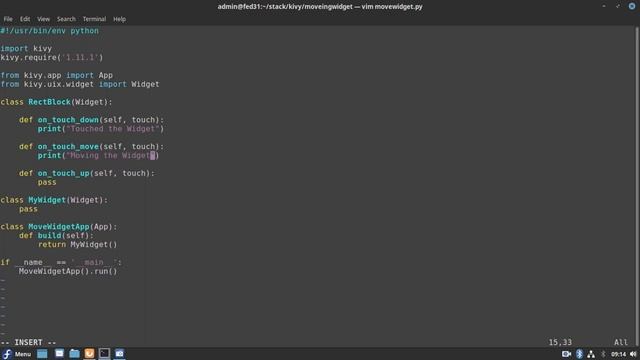This screenshot has width=640, height=360.
Task: Click 'kivy.app' module name
Action: [42, 76]
